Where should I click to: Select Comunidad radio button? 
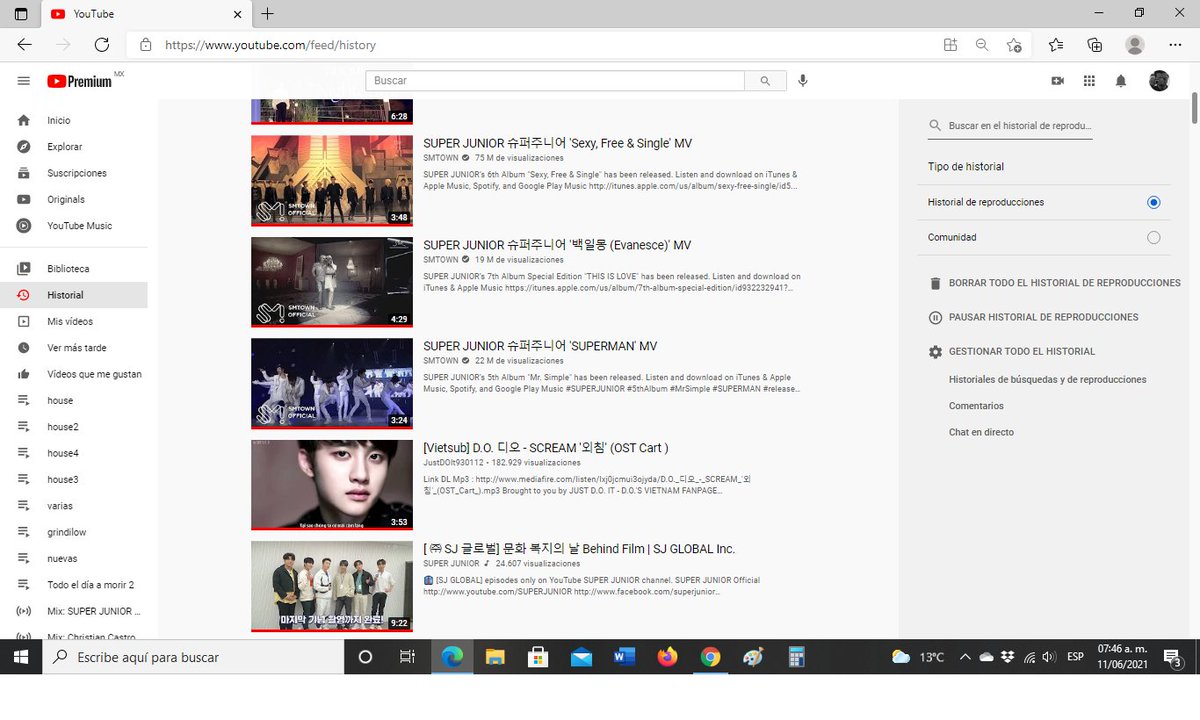coord(1153,238)
